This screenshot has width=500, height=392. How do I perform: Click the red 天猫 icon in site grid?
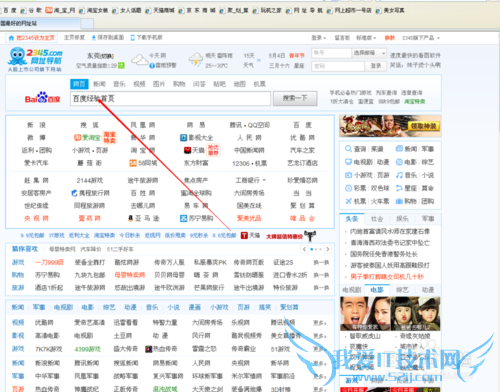click(x=187, y=150)
